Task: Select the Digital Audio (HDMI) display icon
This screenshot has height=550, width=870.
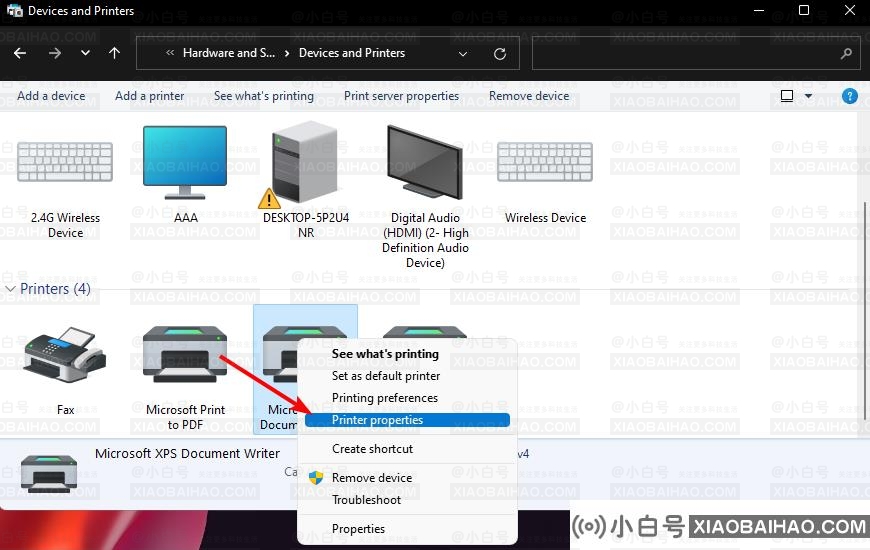Action: coord(425,162)
